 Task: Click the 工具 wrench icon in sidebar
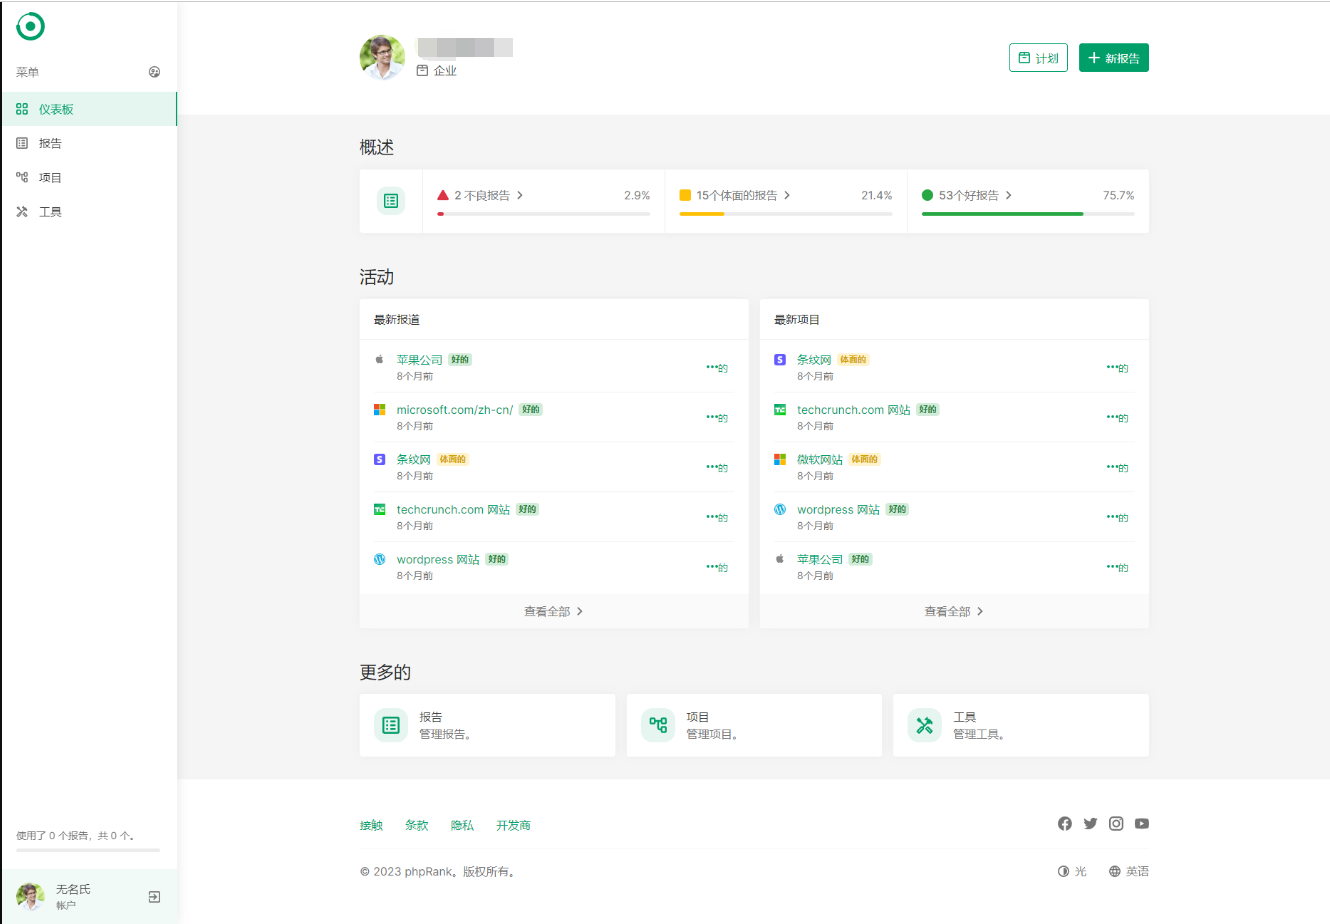pos(20,210)
